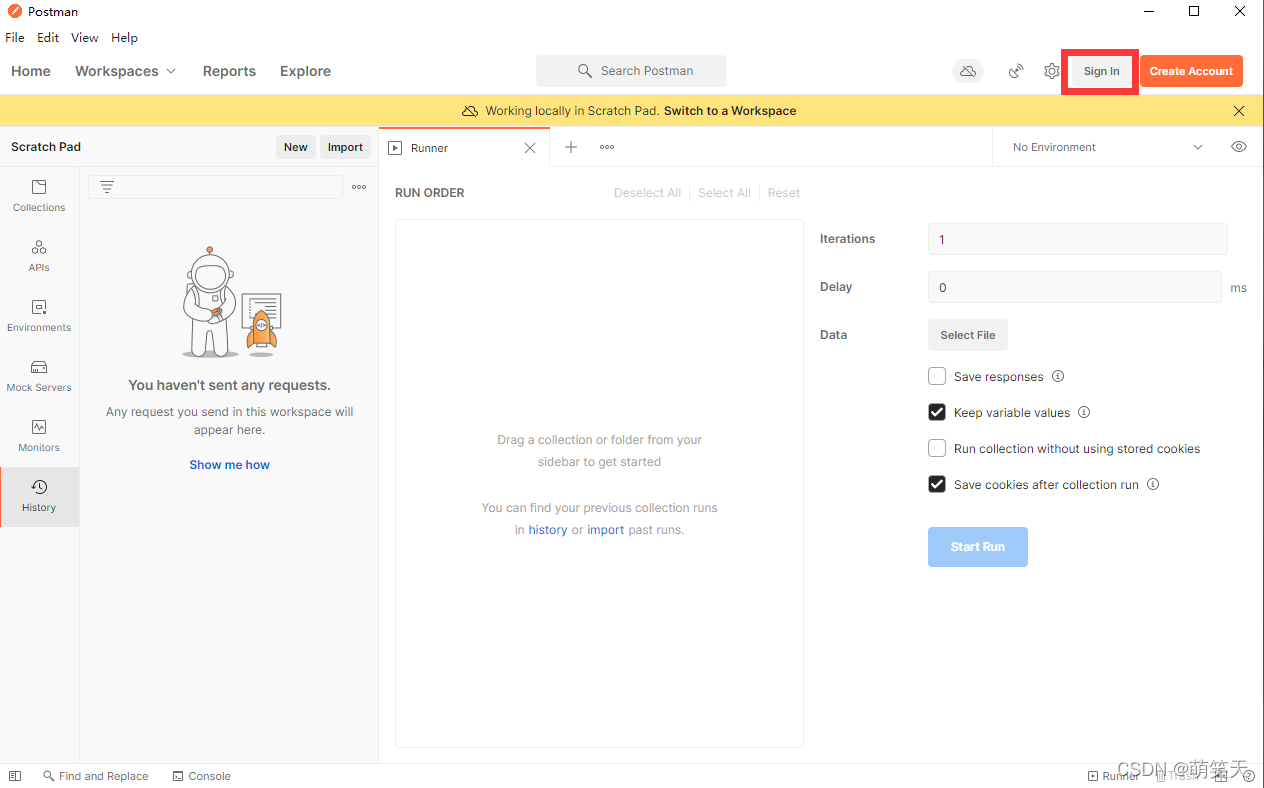Click the search magnifier in Search Postman
1264x788 pixels.
point(585,71)
